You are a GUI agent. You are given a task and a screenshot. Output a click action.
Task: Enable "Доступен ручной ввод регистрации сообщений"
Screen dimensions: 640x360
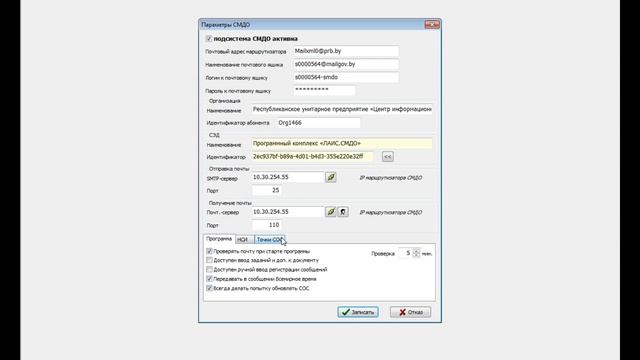click(x=209, y=270)
